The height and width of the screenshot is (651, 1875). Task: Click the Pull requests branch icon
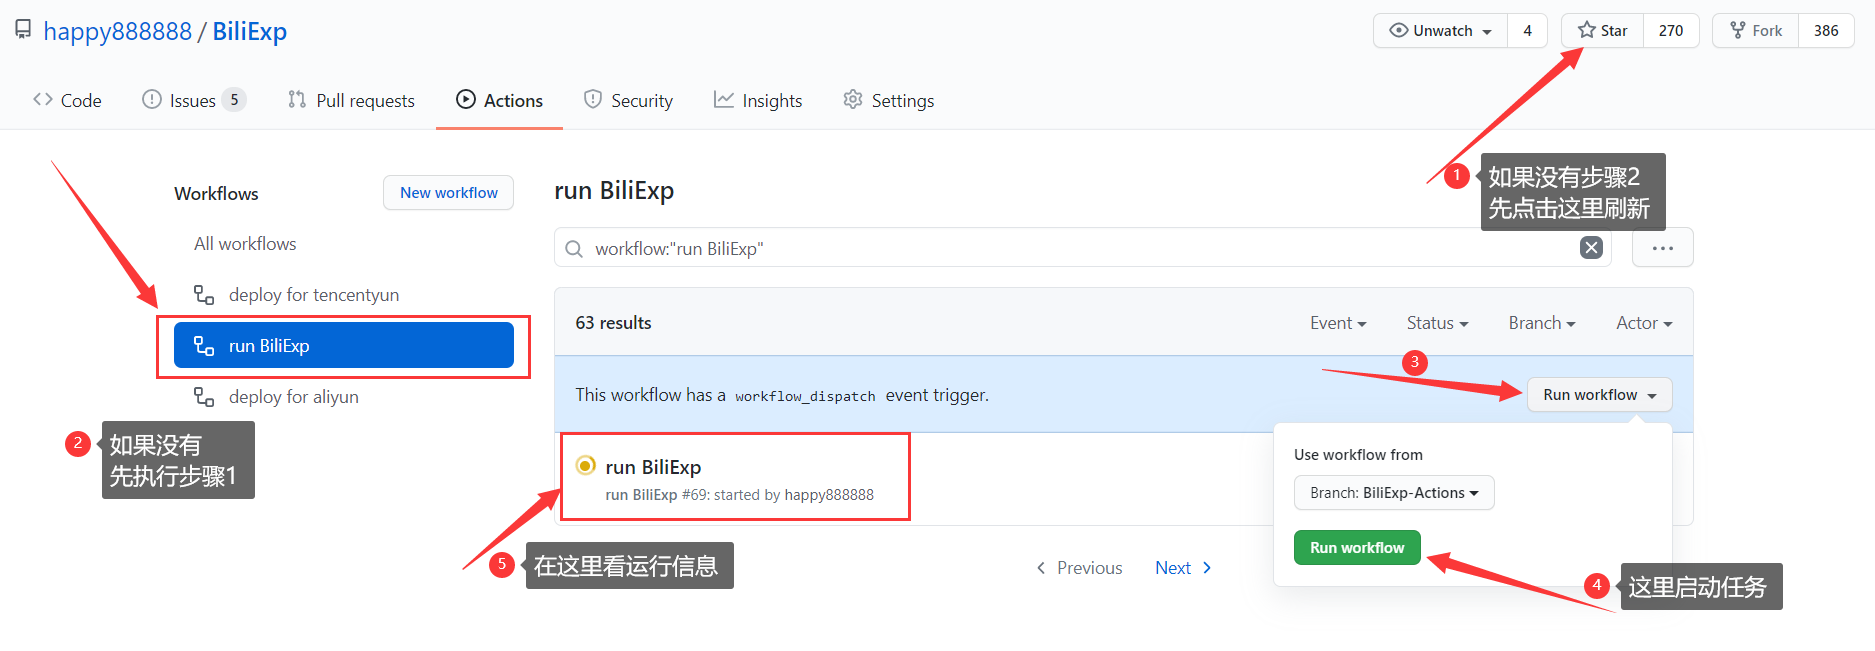(x=297, y=99)
